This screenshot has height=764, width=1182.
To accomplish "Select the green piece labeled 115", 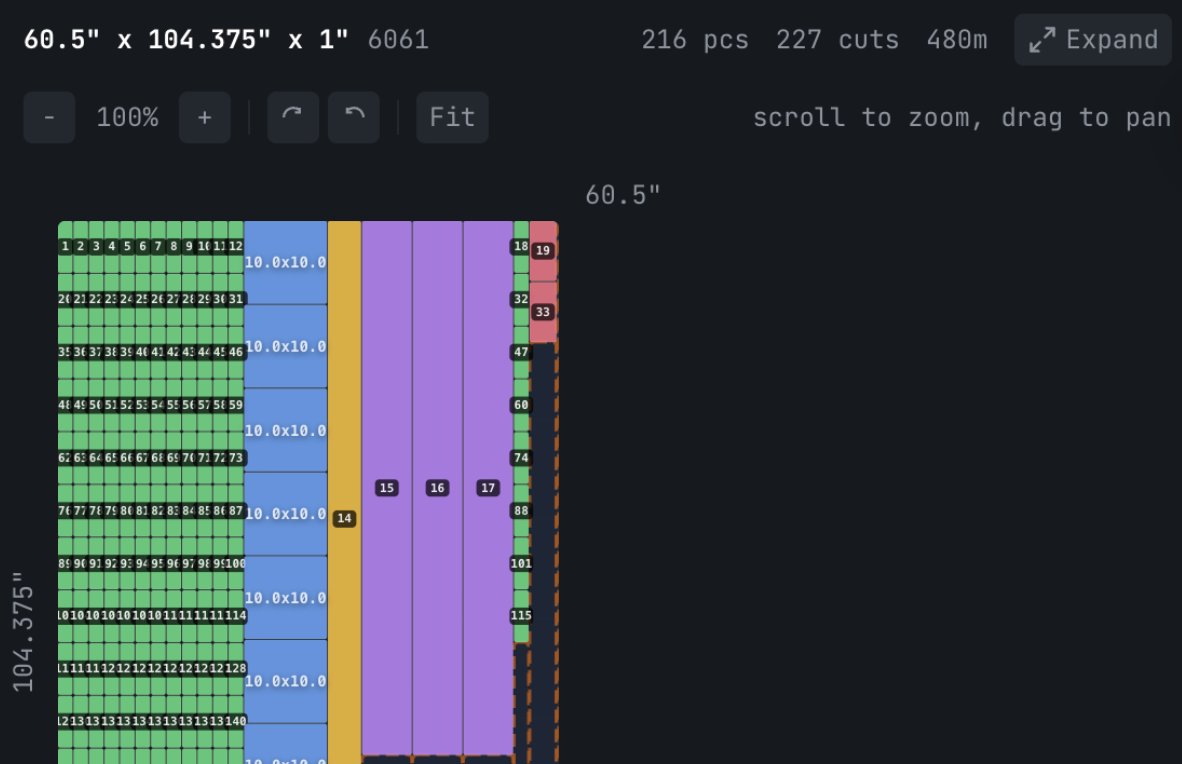I will 521,615.
